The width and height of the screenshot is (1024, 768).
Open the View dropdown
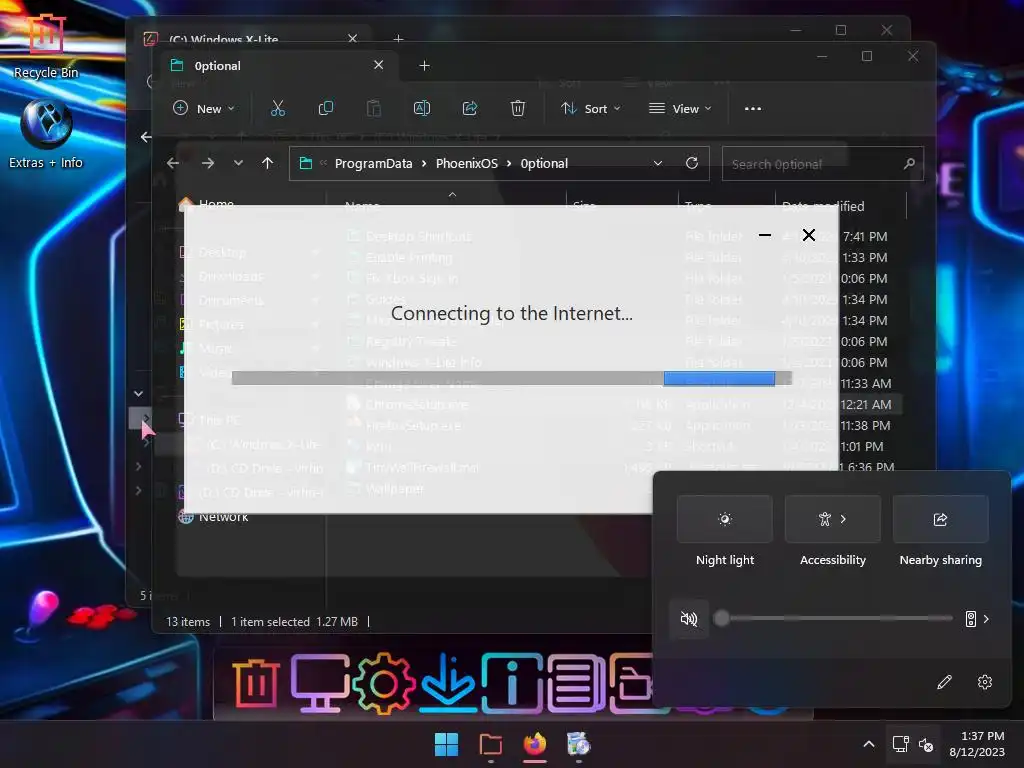(x=680, y=108)
